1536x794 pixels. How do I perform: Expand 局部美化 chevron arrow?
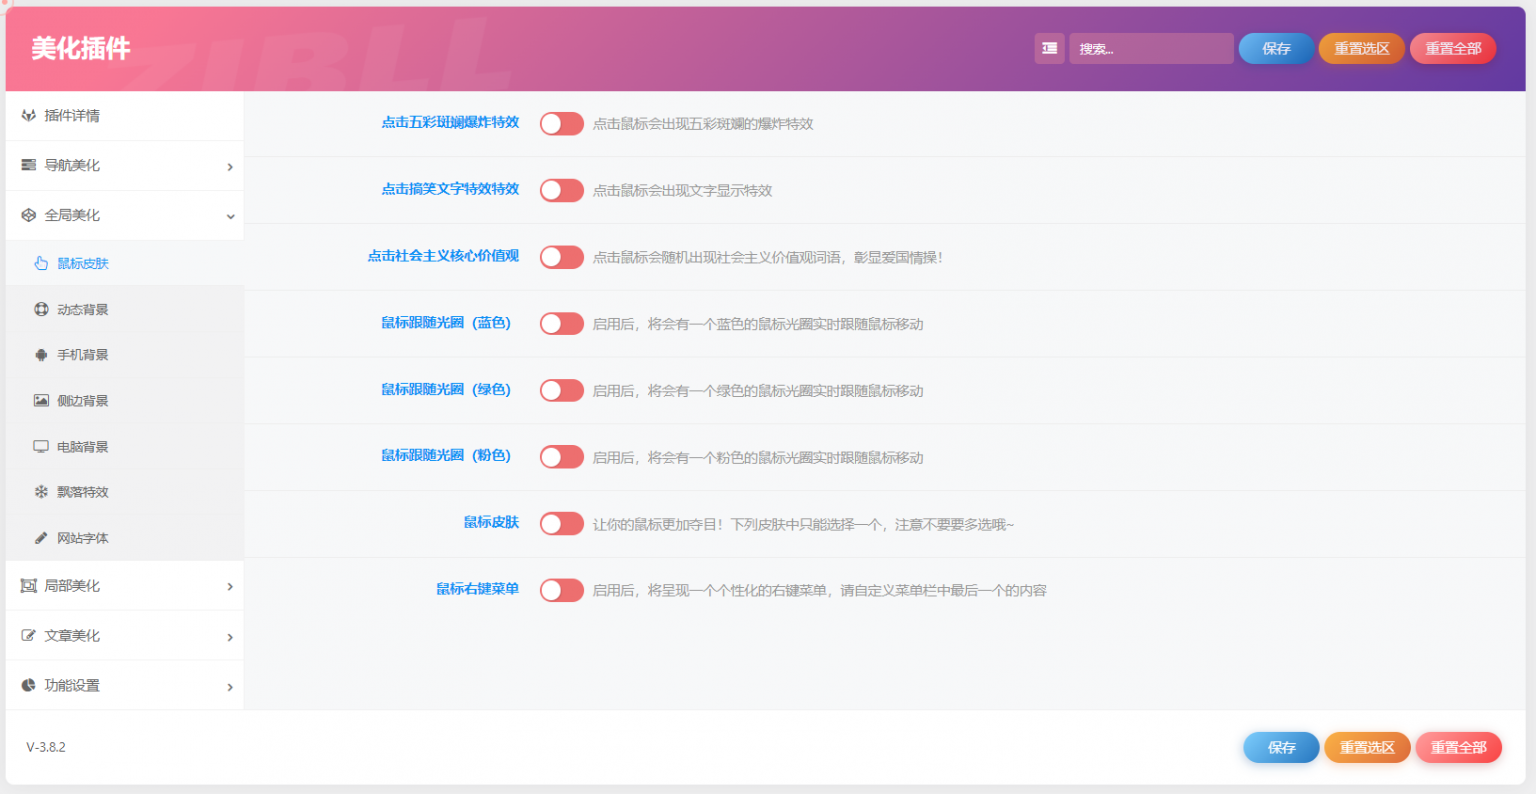[x=230, y=587]
